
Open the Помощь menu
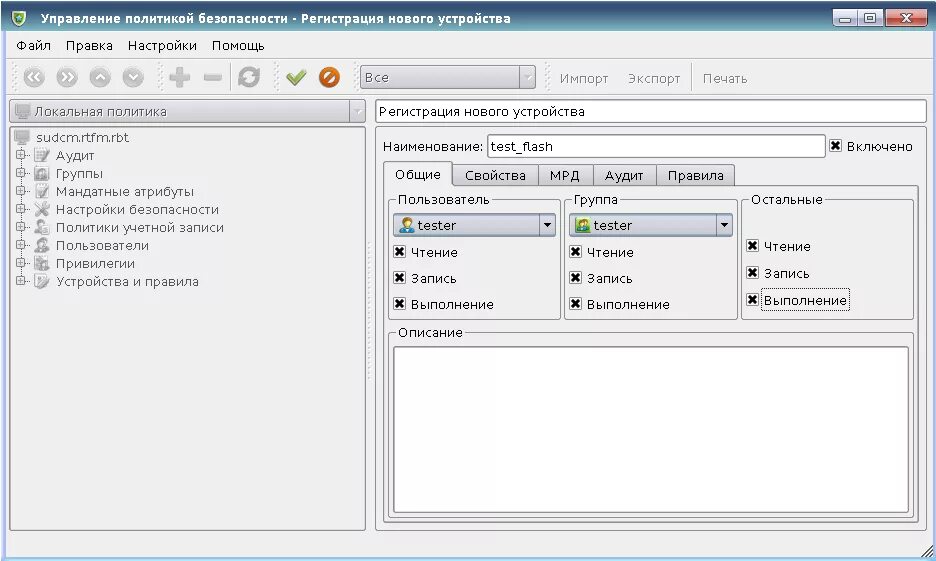(x=238, y=45)
